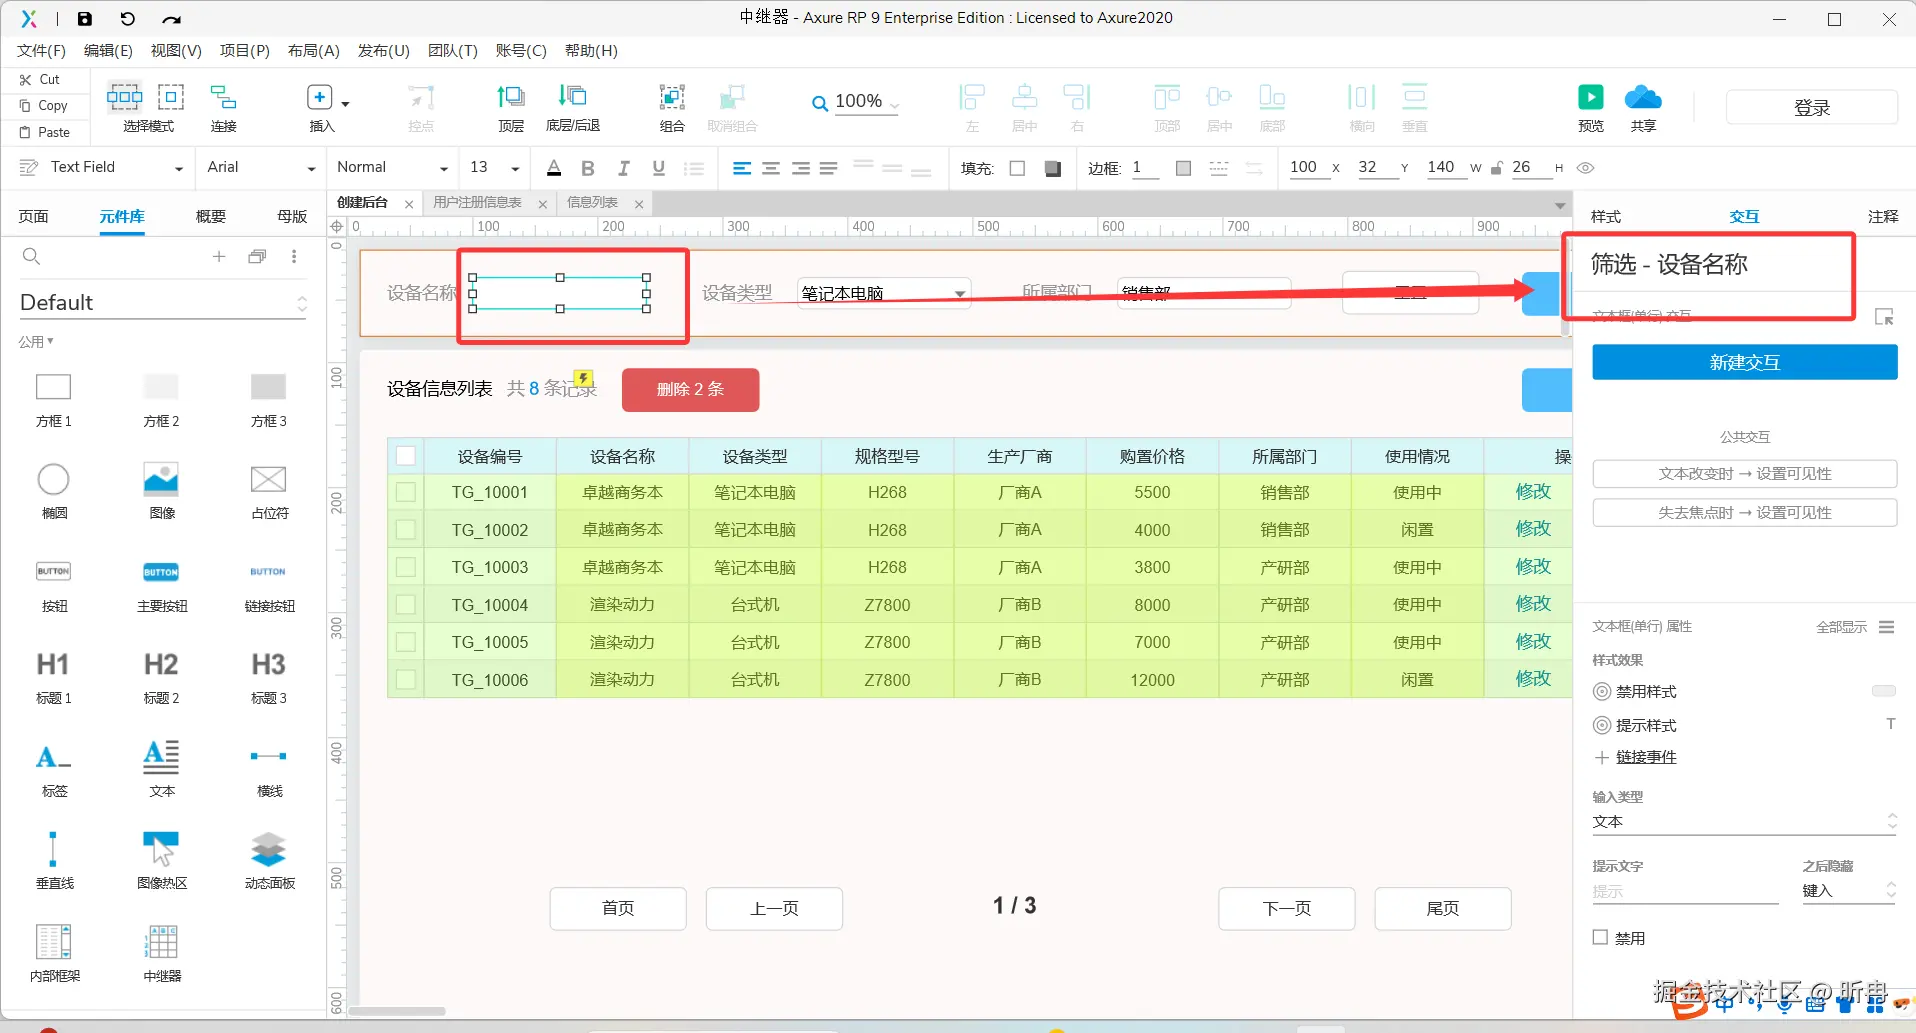Launch the Preview
This screenshot has width=1916, height=1033.
pyautogui.click(x=1590, y=107)
